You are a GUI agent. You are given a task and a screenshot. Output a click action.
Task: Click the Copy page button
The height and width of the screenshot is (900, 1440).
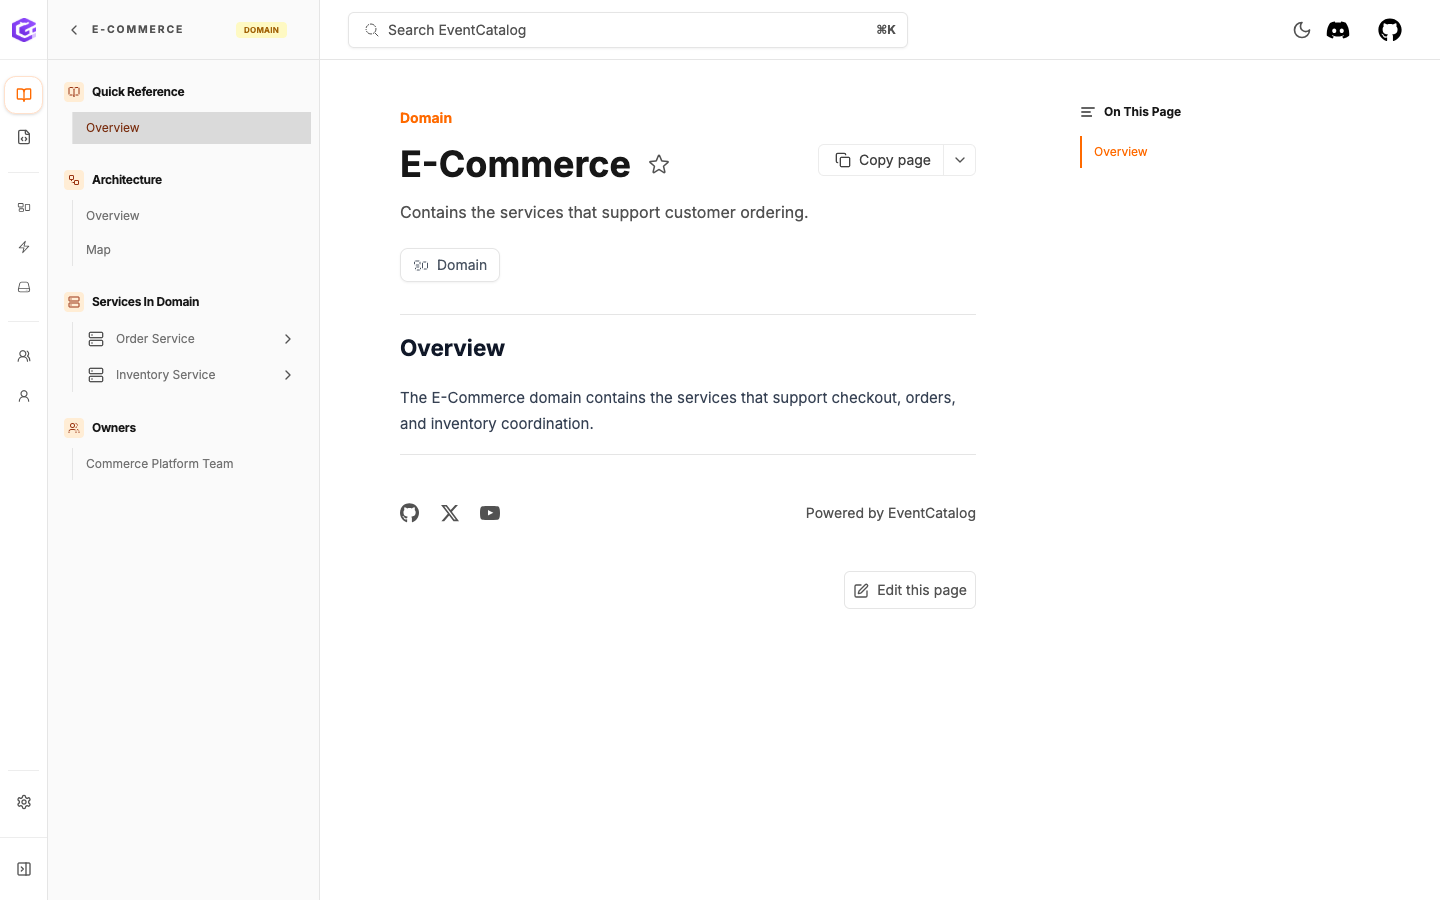tap(881, 160)
